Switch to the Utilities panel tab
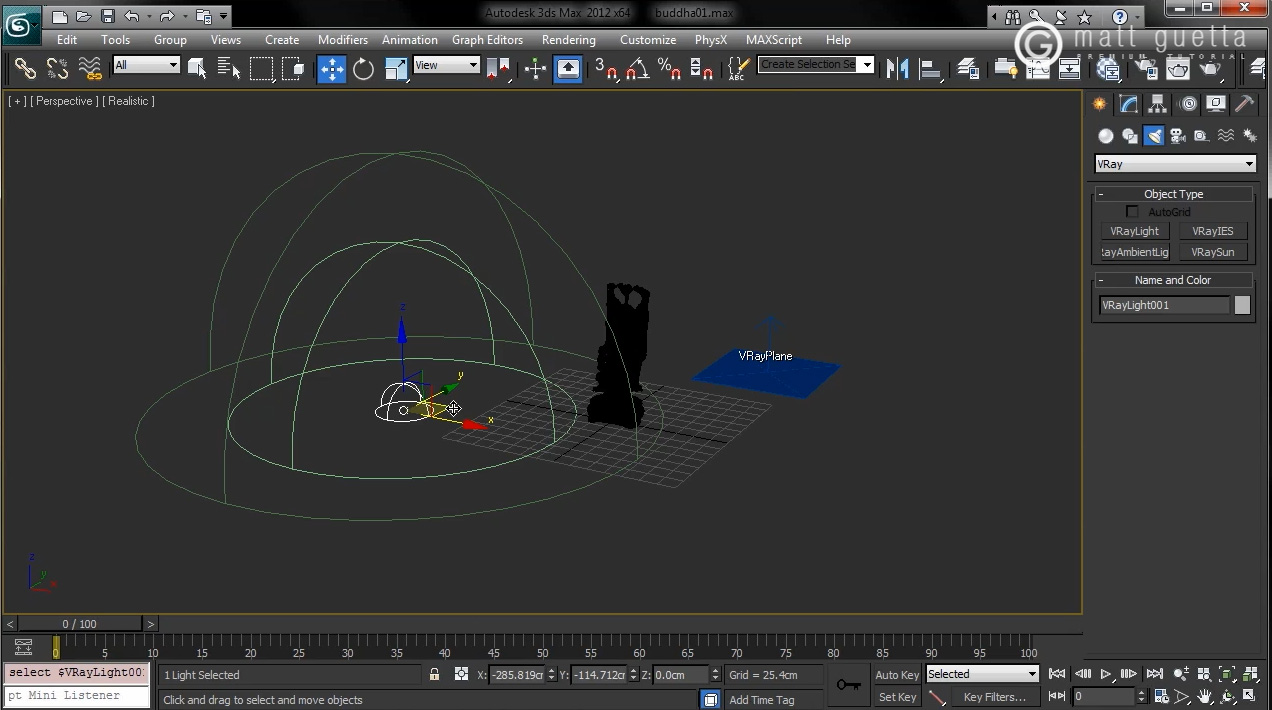This screenshot has height=710, width=1272. click(x=1245, y=104)
